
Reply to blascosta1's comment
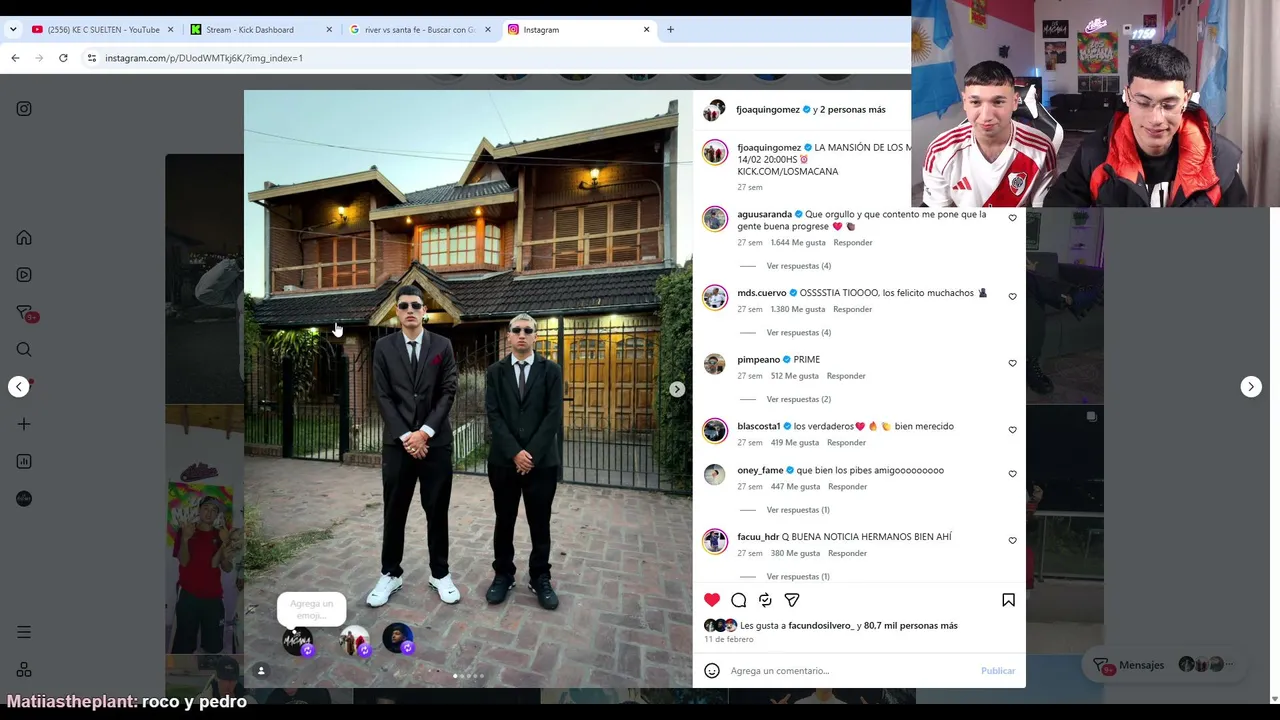click(x=846, y=443)
